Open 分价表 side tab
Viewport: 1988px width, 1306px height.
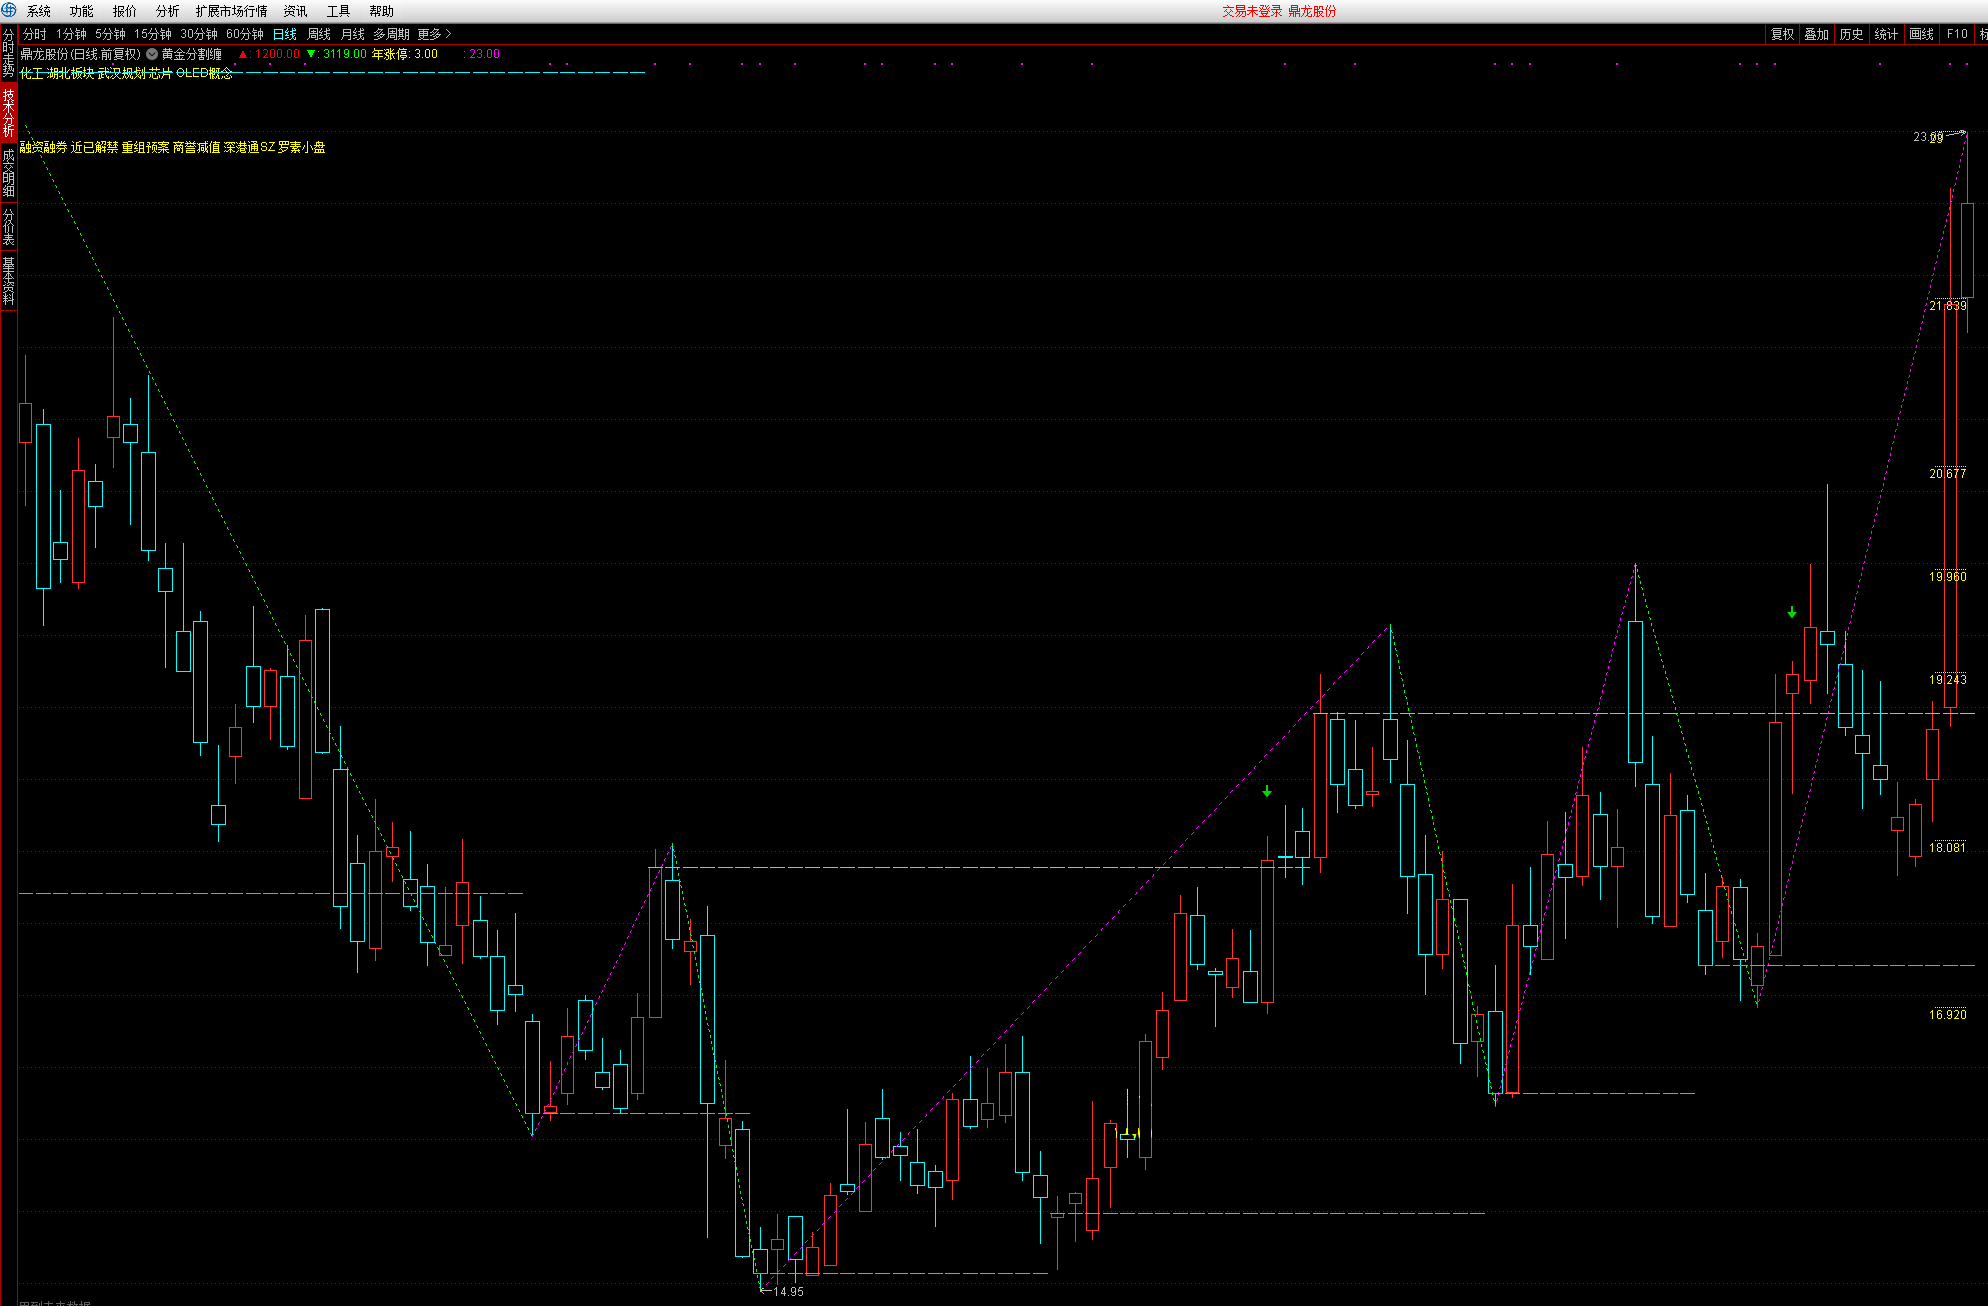click(x=8, y=227)
